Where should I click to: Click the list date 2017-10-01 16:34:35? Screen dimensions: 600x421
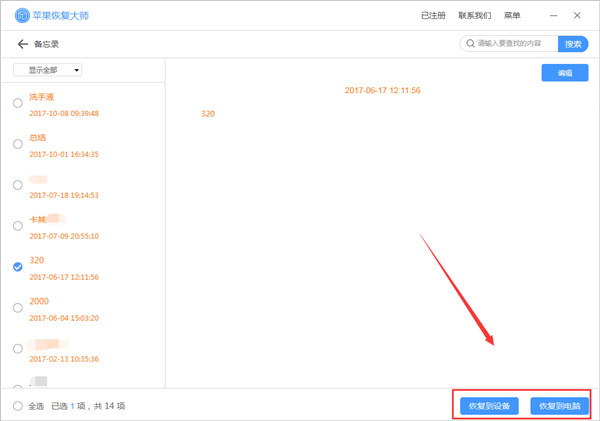tap(64, 154)
